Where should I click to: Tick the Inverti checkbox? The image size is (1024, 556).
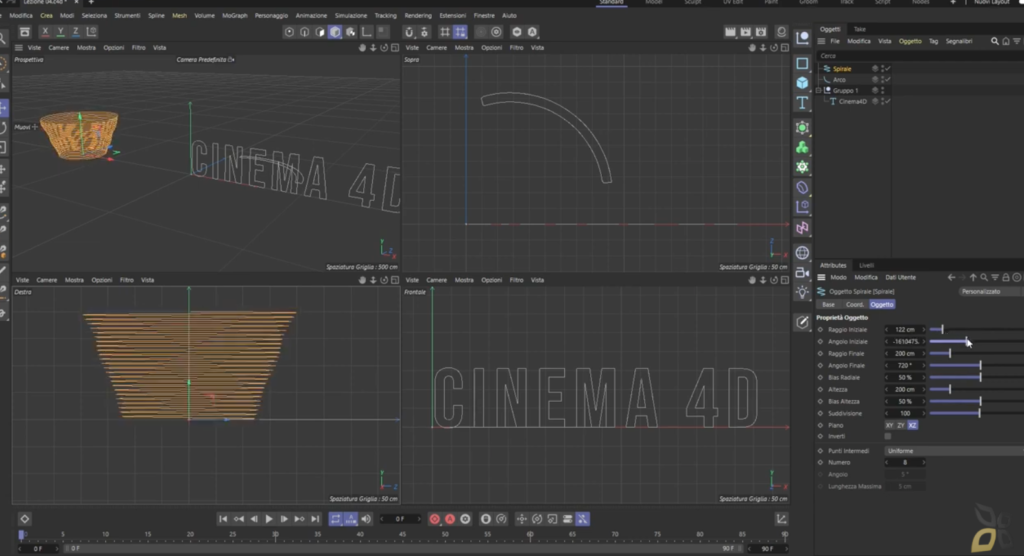(888, 436)
